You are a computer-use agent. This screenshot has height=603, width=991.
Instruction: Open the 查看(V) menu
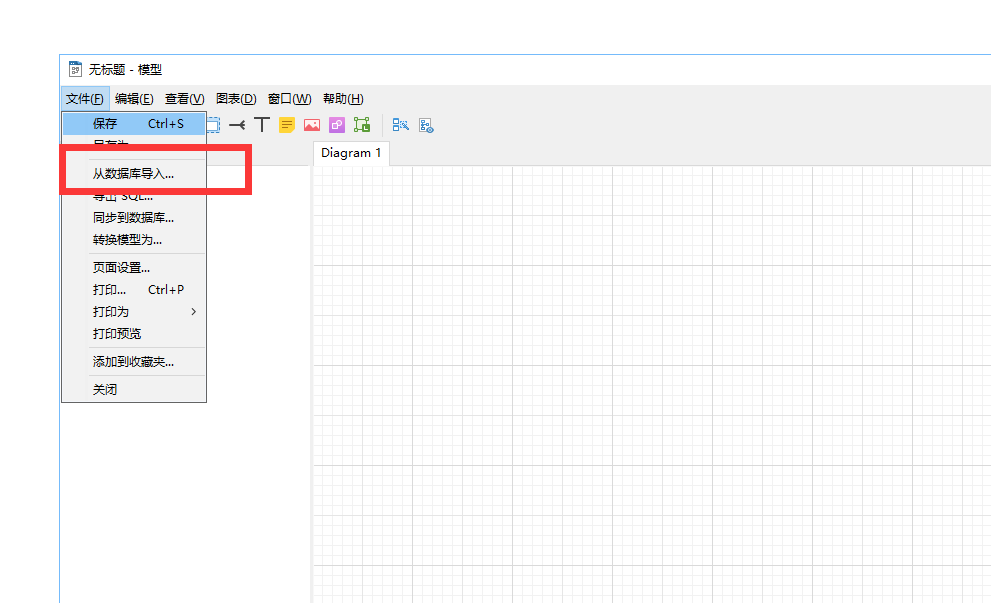tap(185, 99)
